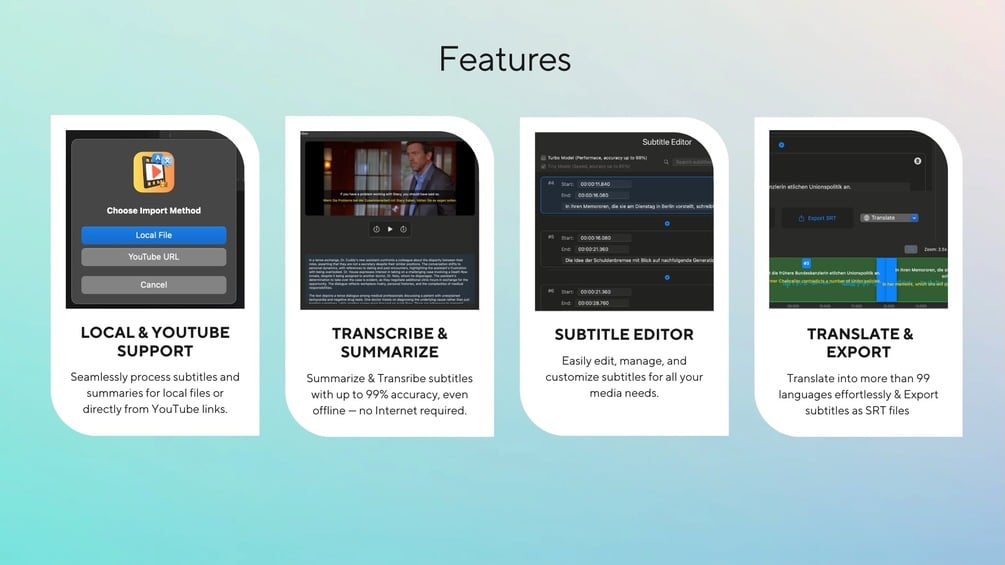Viewport: 1005px width, 565px height.
Task: Edit end time 00:00:28.760
Action: [x=604, y=303]
